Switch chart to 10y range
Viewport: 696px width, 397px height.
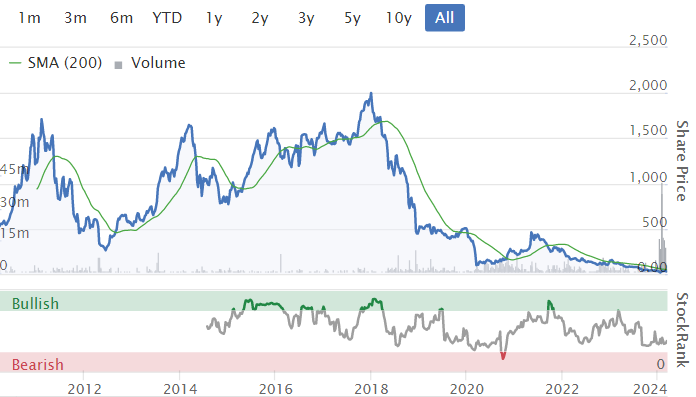(x=399, y=18)
